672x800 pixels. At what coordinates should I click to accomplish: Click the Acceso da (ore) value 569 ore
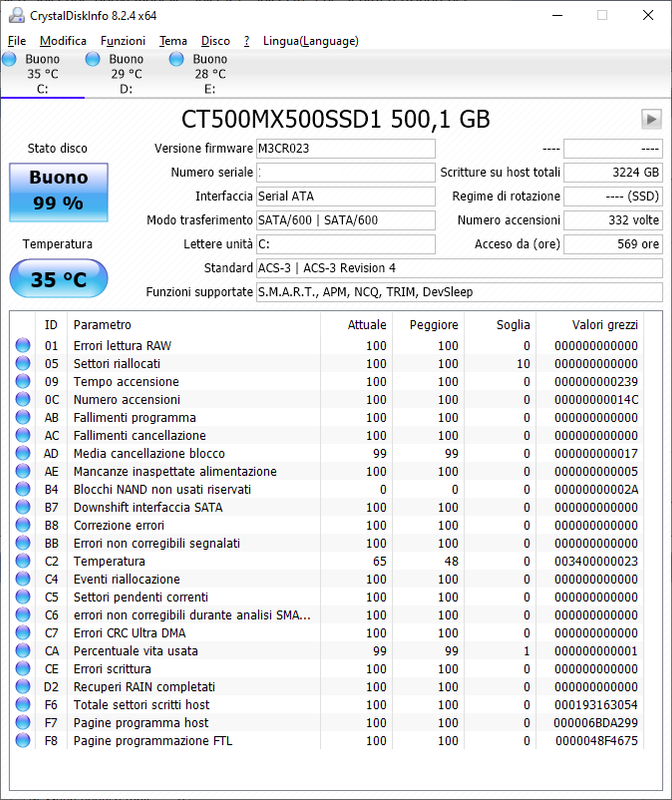pyautogui.click(x=613, y=244)
